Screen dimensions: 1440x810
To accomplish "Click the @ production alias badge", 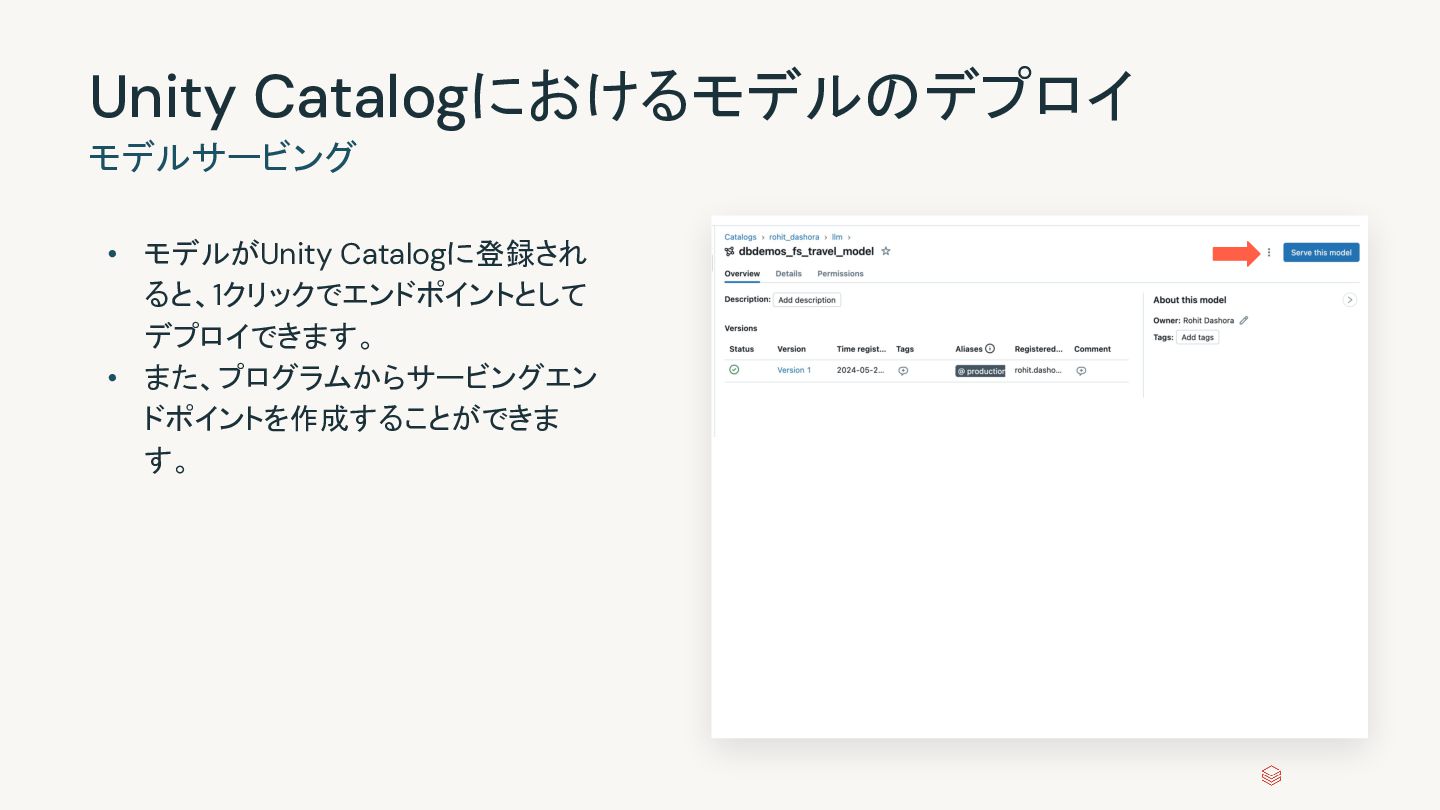I will [x=980, y=371].
